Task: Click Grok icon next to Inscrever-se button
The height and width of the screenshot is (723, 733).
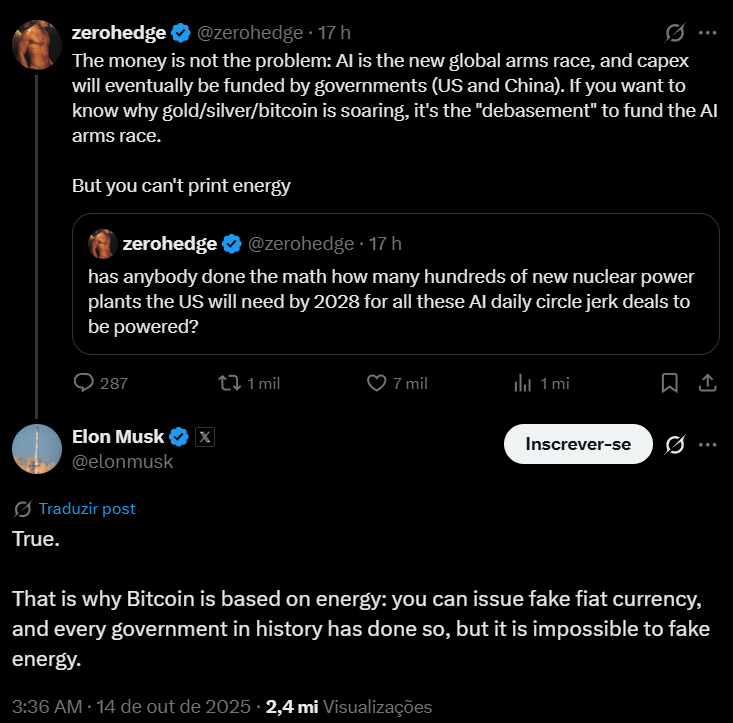Action: [674, 444]
